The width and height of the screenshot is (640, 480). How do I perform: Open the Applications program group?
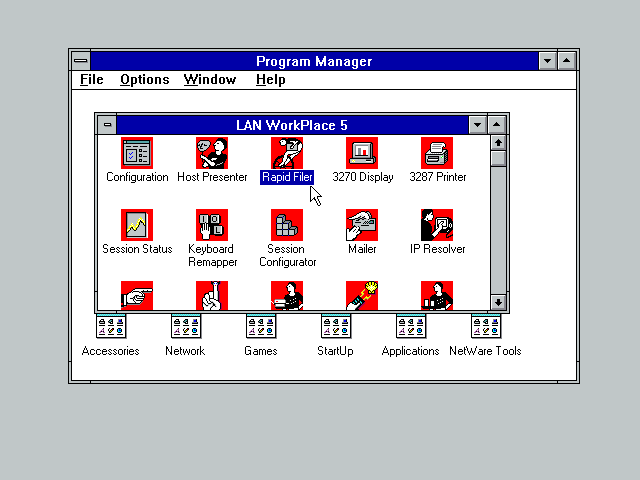pos(411,326)
